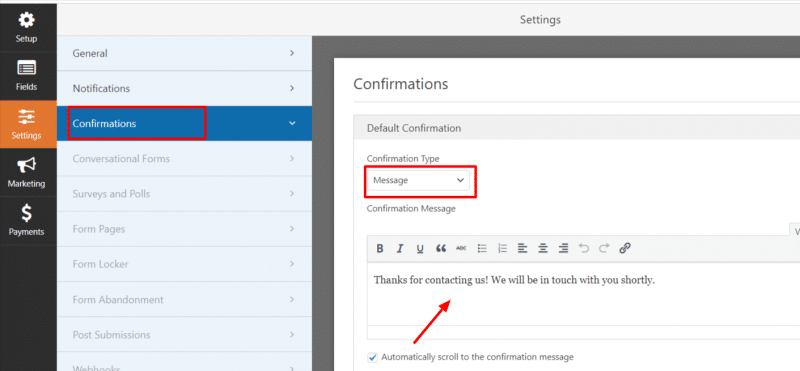This screenshot has height=371, width=800.
Task: Expand the Form Abandonment chevron
Action: [x=292, y=300]
